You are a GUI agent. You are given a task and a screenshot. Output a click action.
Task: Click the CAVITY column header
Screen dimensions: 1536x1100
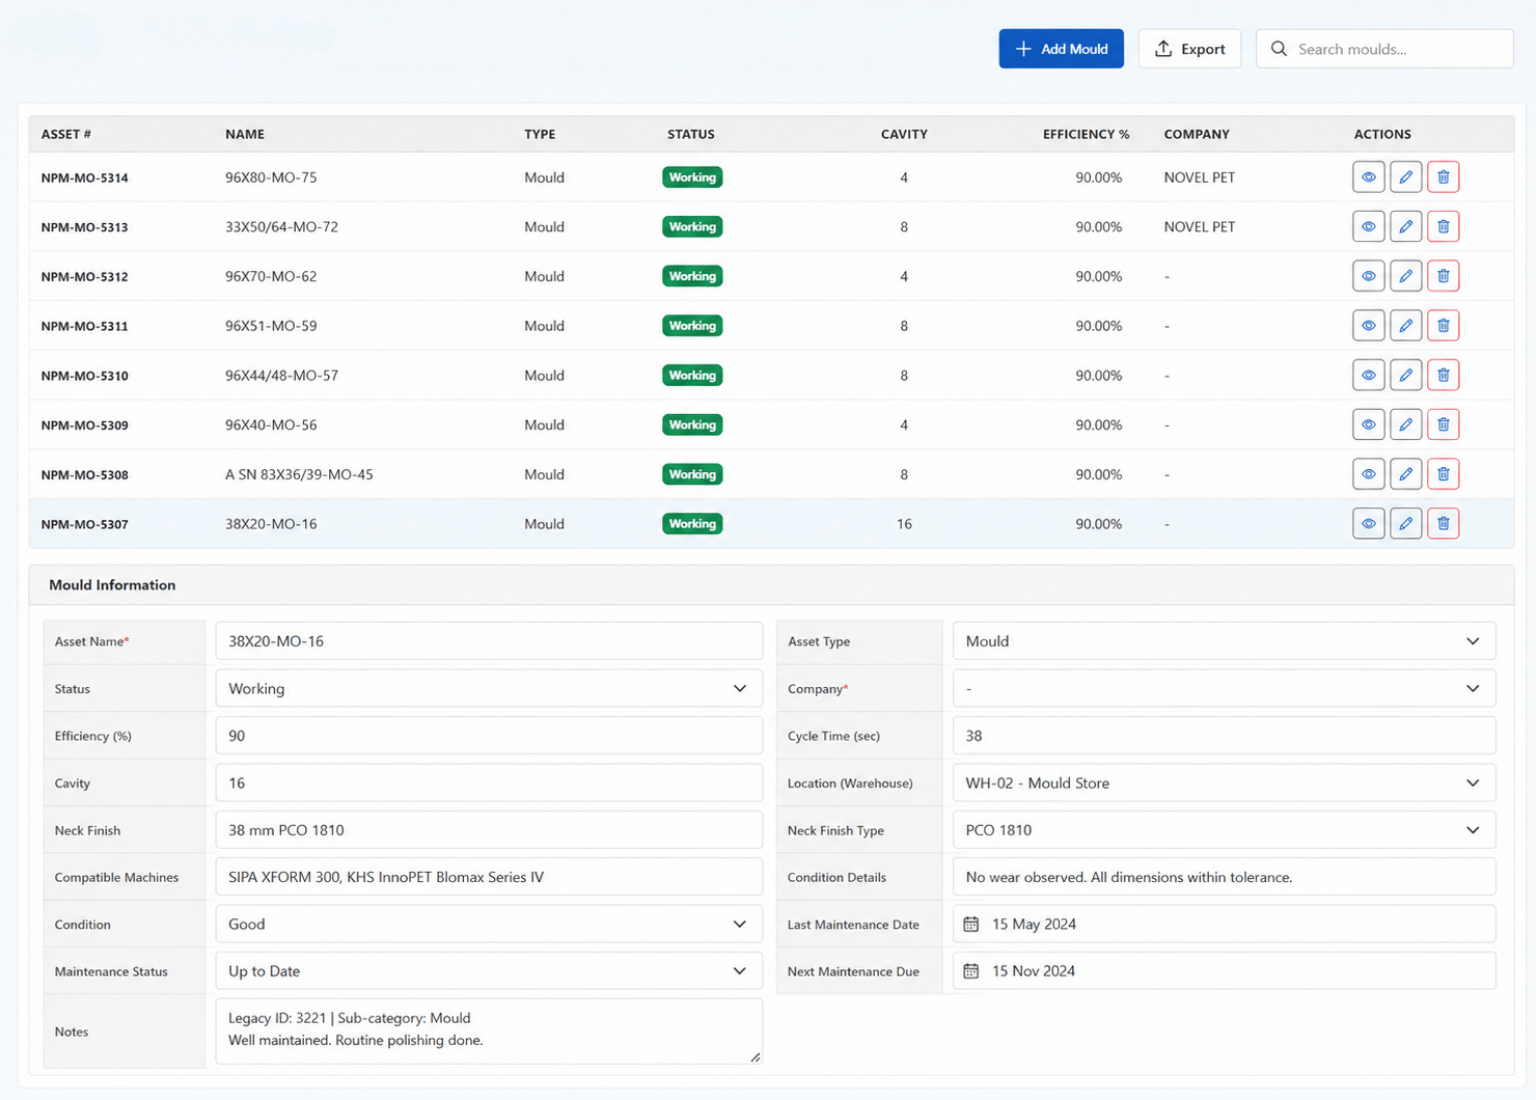pos(904,134)
